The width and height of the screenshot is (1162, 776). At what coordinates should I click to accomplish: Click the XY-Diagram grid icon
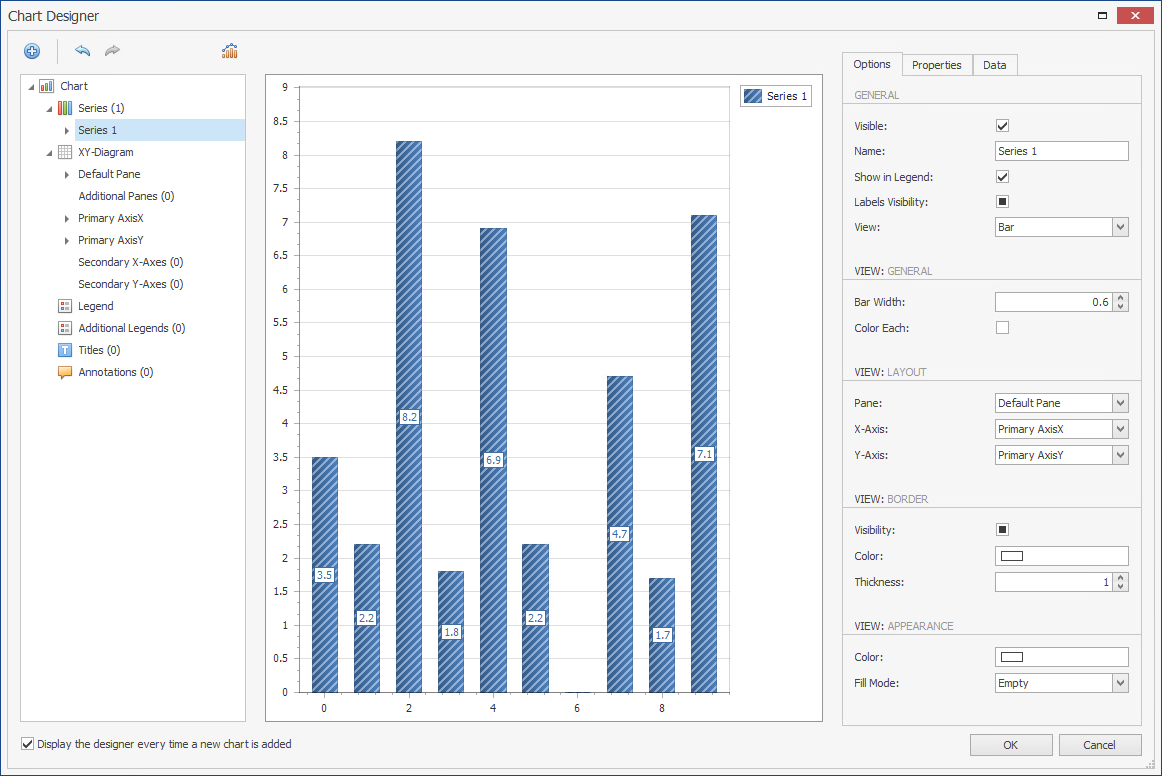tap(65, 152)
